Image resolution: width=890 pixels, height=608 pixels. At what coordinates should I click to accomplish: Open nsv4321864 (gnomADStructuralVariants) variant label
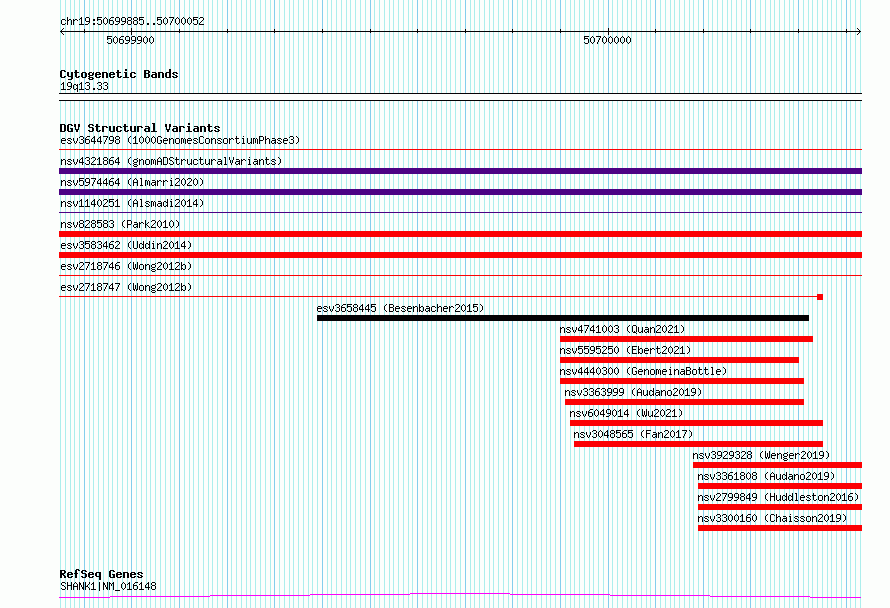171,161
